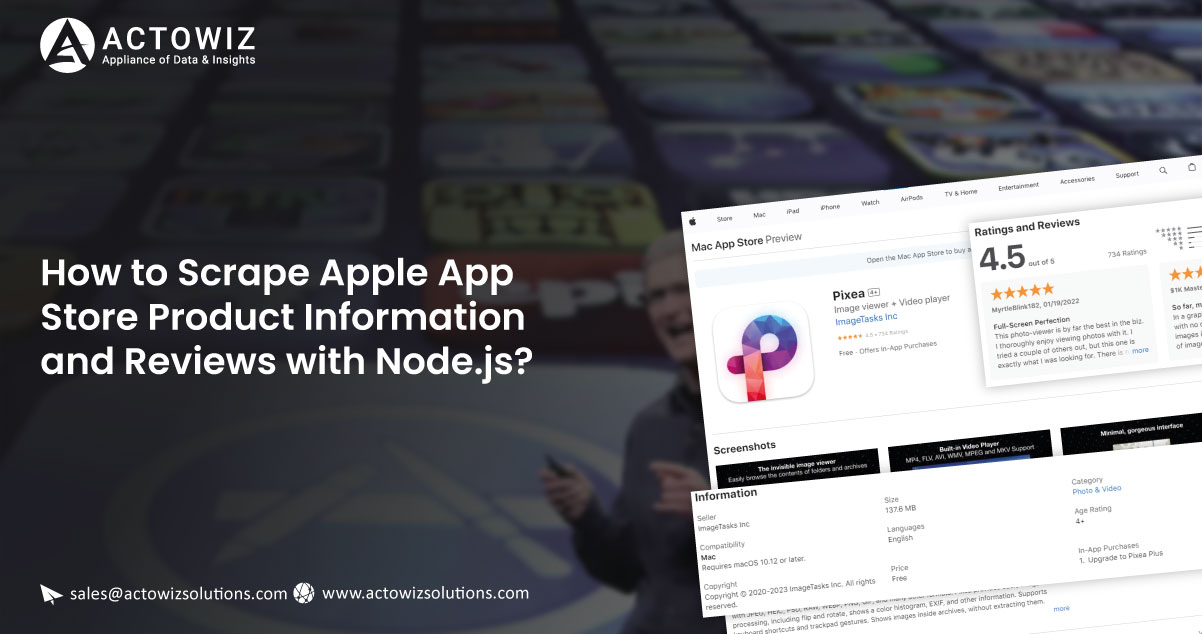Click the 'Price' label in Information
Screen dimensions: 1202x634
900,568
